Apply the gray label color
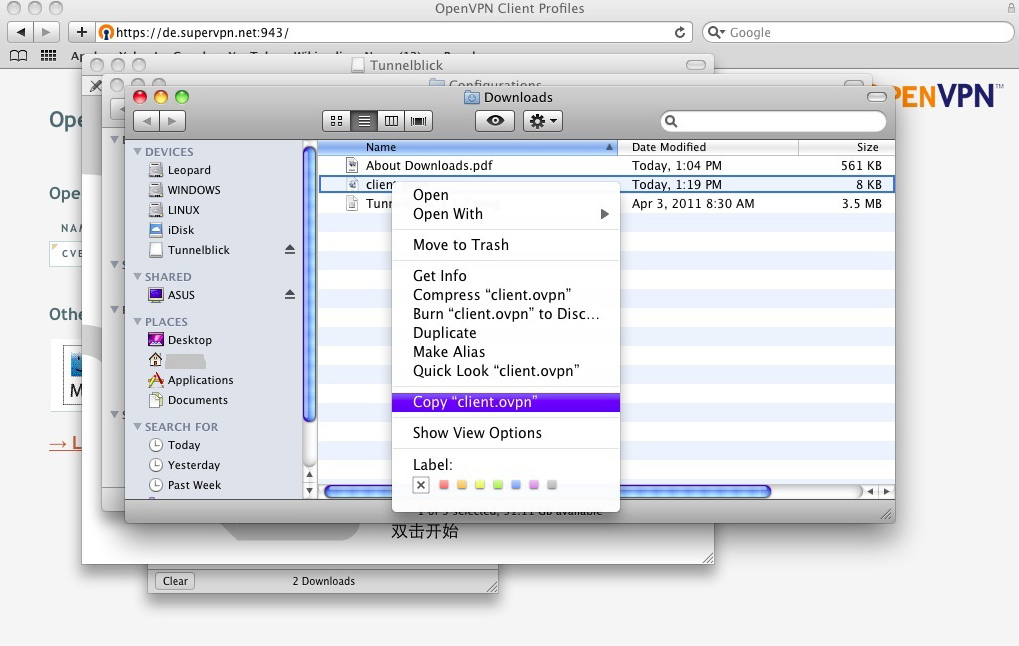This screenshot has width=1019, height=646. (552, 485)
